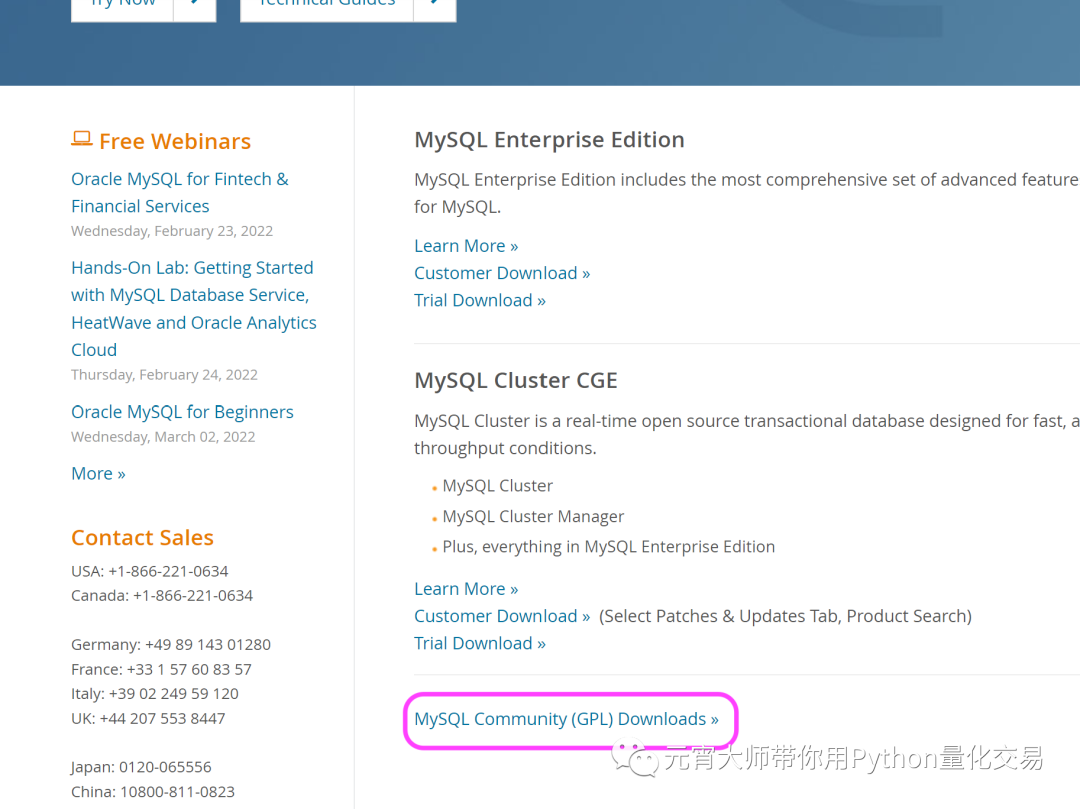Click the Germany: +49 89 143 01280 line
The height and width of the screenshot is (809, 1080).
pyautogui.click(x=171, y=645)
